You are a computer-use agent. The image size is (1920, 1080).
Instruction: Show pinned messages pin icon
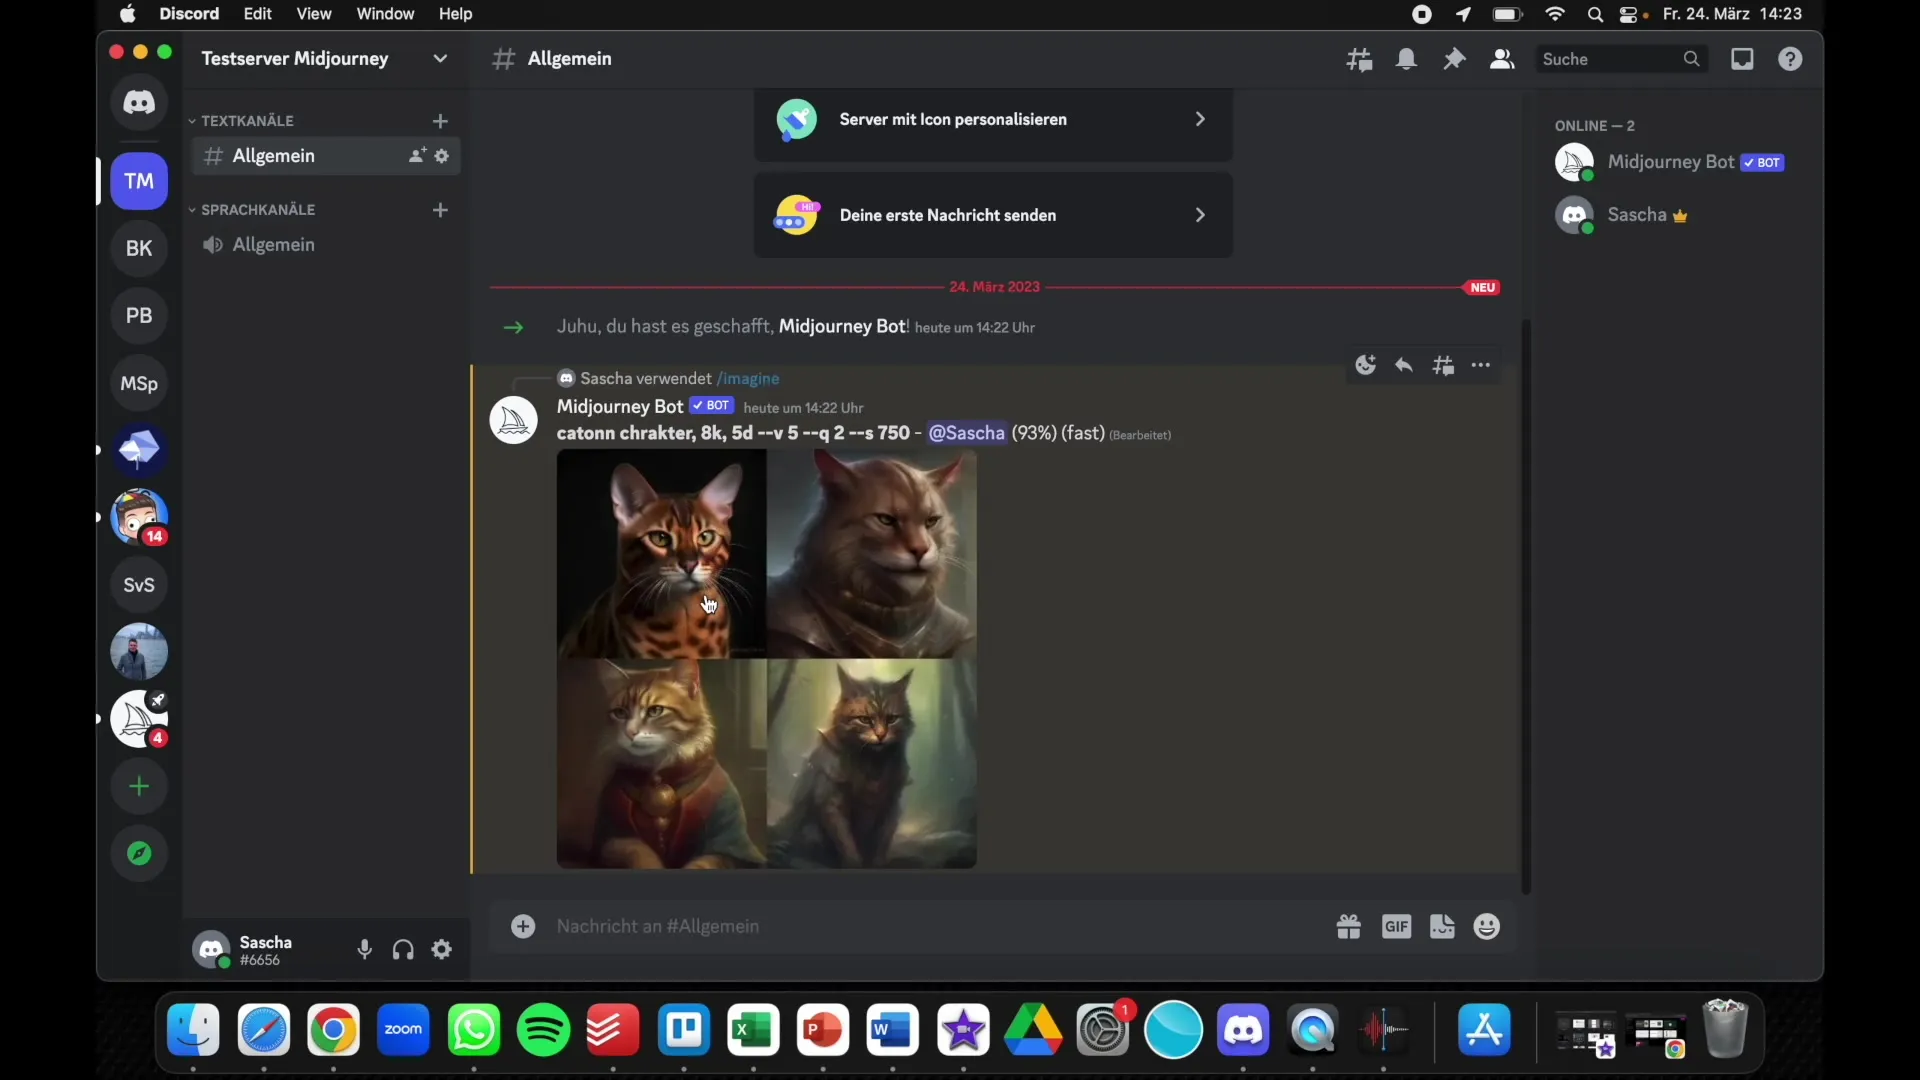(1454, 59)
